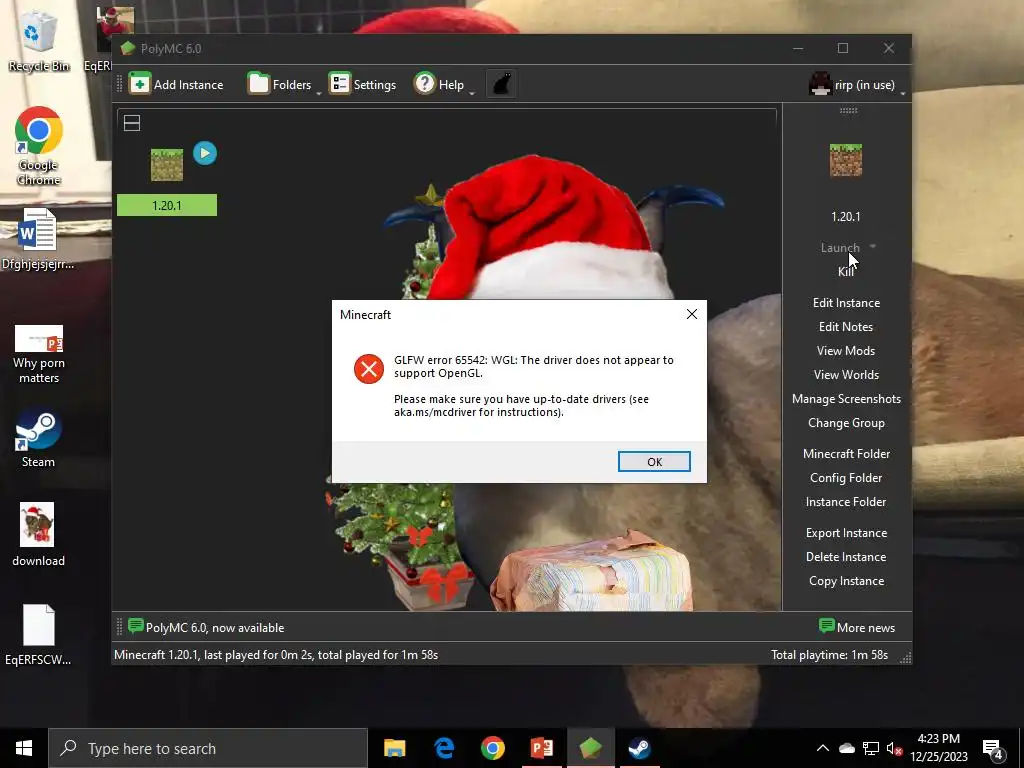Open Edit Instance
This screenshot has height=768, width=1024.
[846, 302]
